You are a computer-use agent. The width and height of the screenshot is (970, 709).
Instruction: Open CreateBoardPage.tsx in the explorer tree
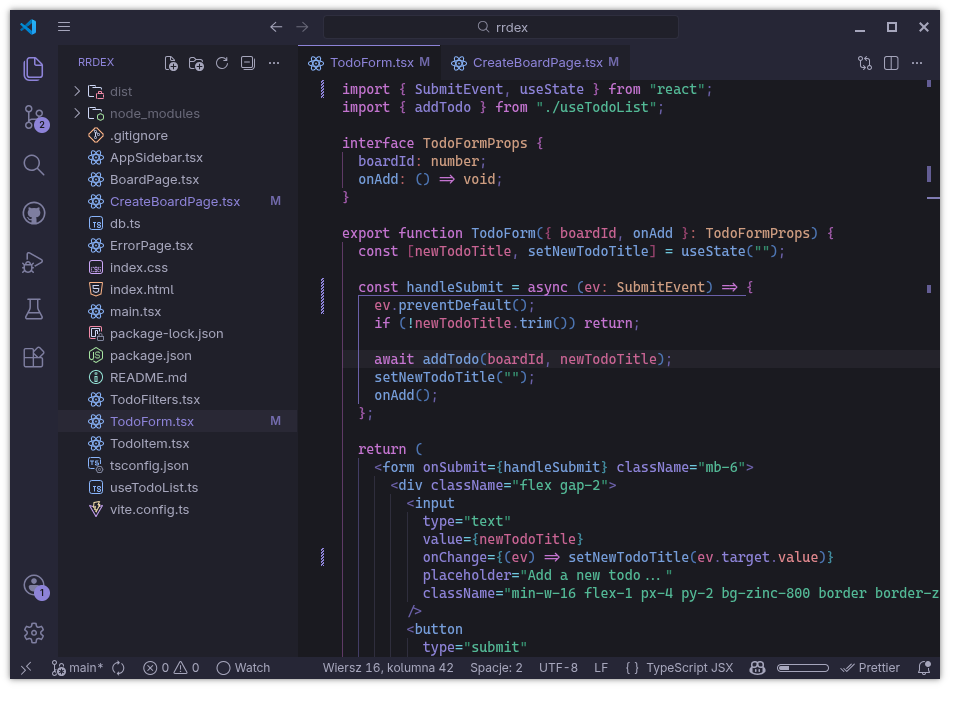pyautogui.click(x=178, y=202)
